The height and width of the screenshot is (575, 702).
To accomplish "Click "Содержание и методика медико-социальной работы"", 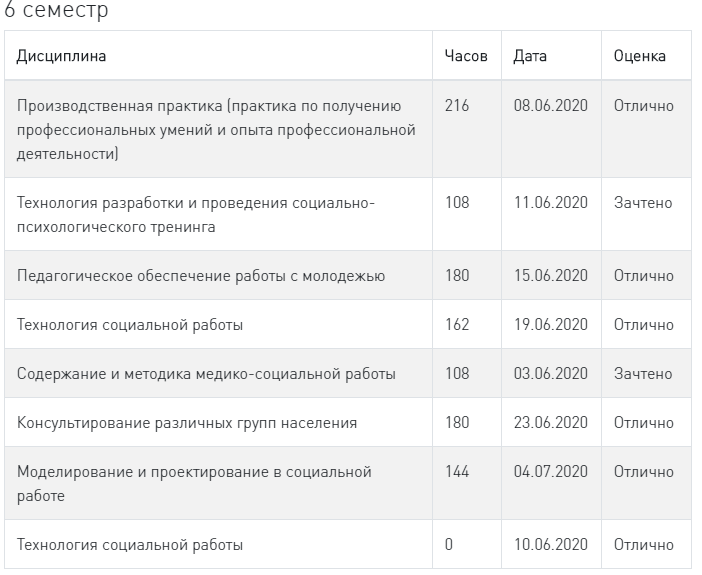I will (x=206, y=374).
